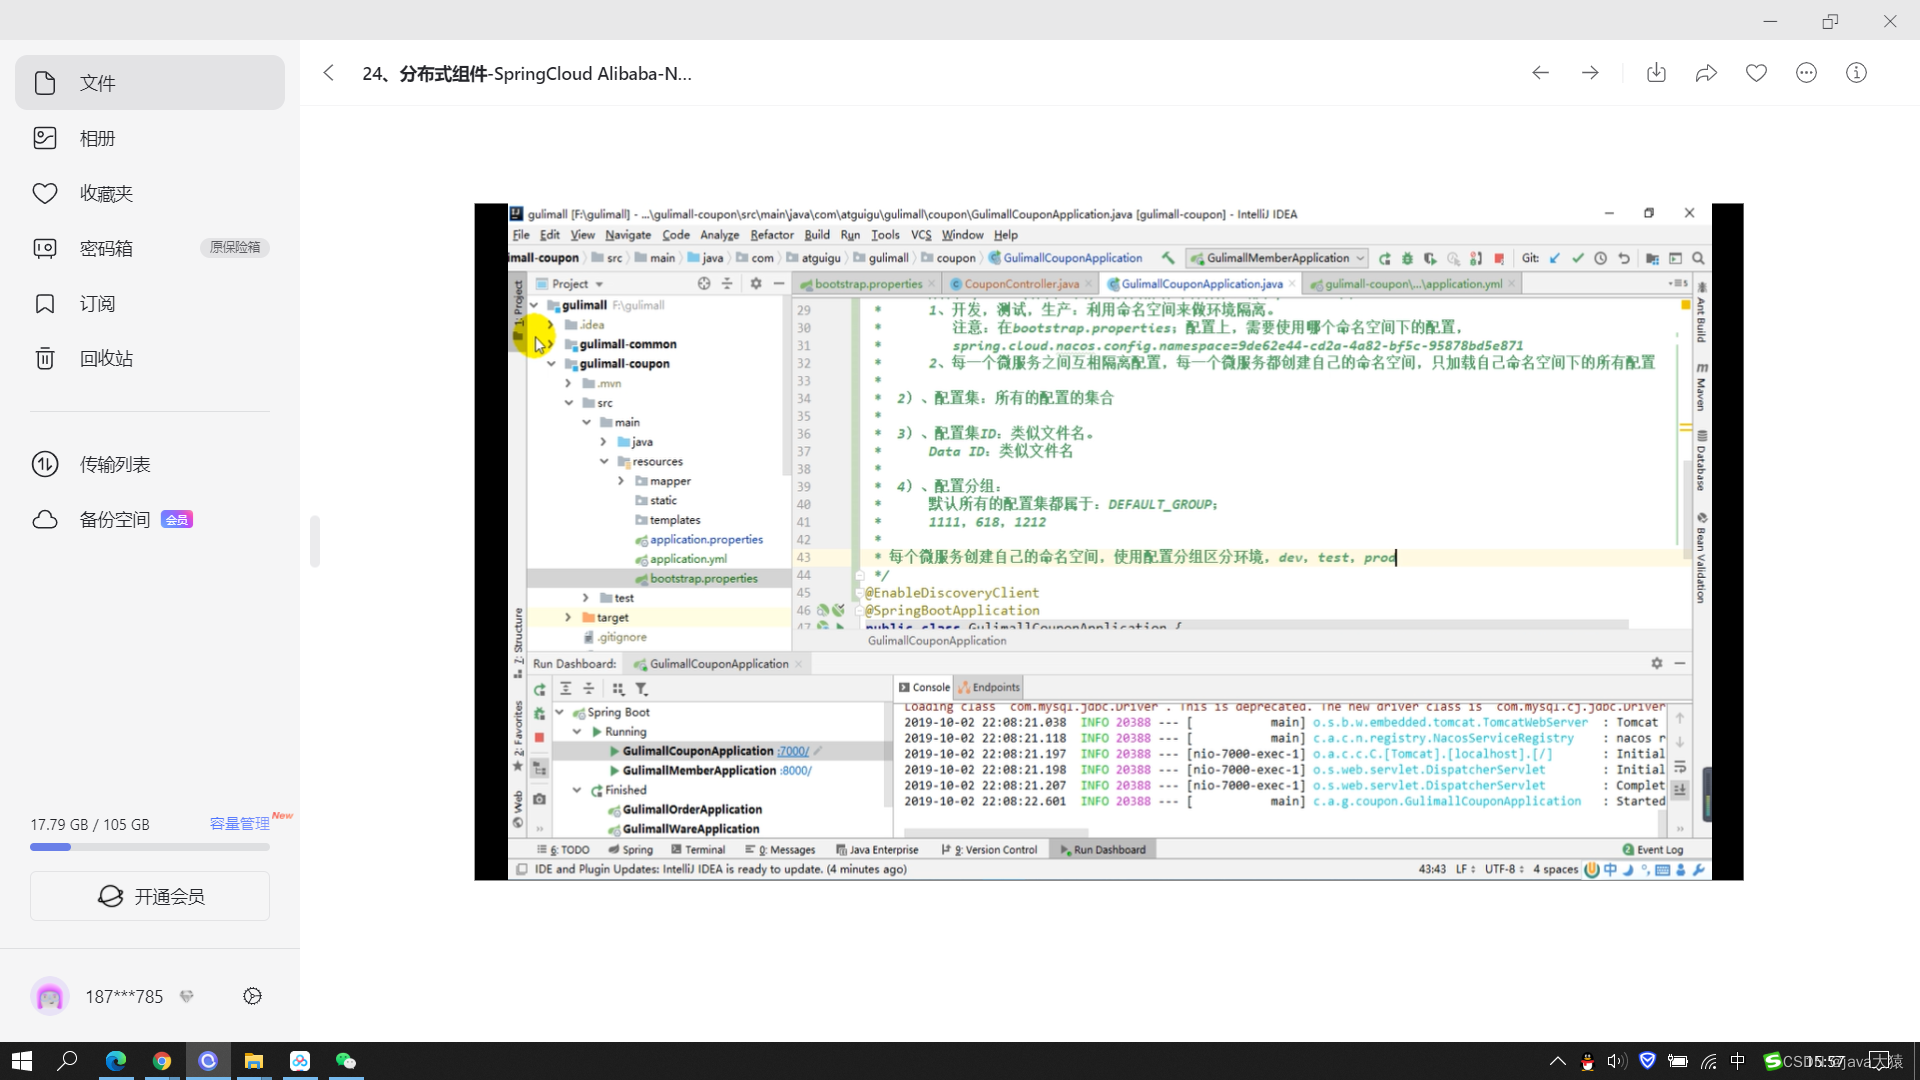Expand the target folder node in preview
1920x1080 pixels.
(x=568, y=618)
